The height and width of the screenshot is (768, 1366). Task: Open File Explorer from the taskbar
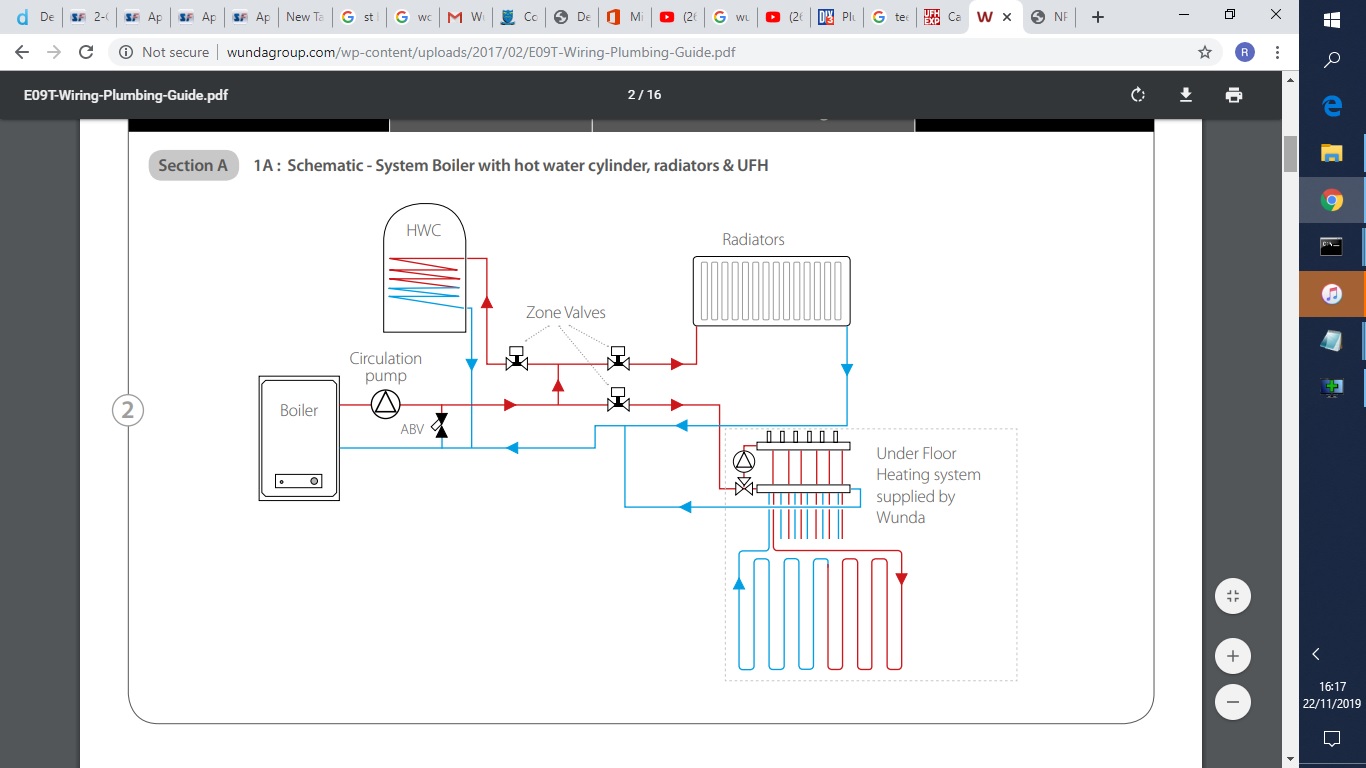[1332, 153]
